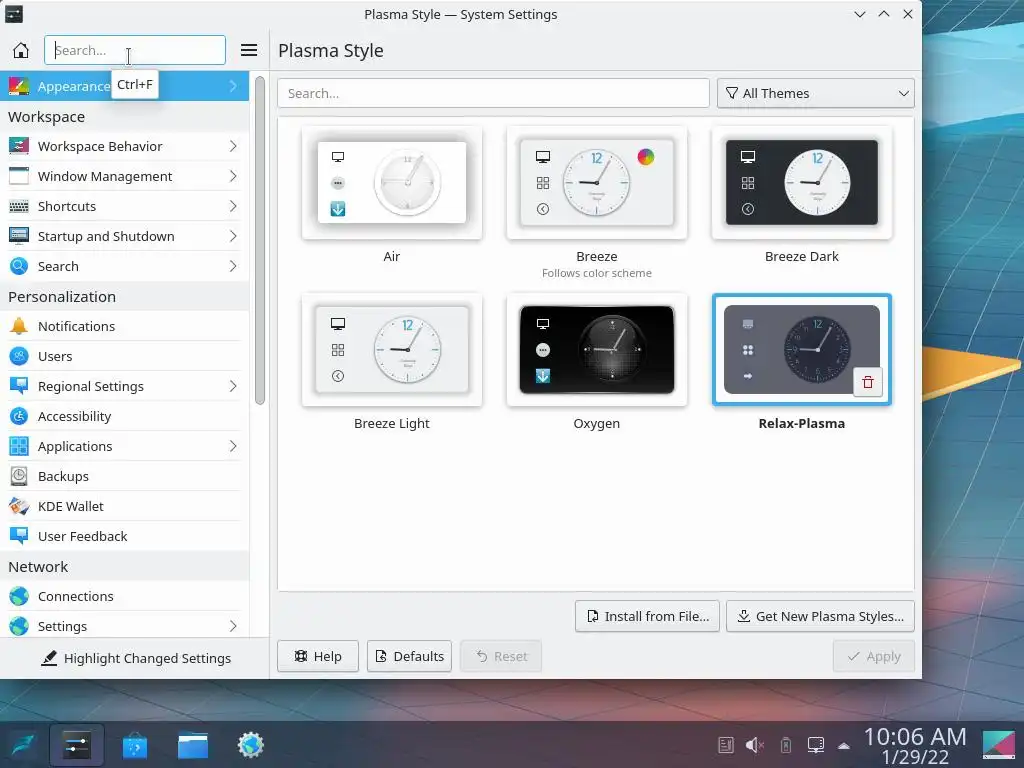Image resolution: width=1024 pixels, height=768 pixels.
Task: Click the Workspace Behavior icon
Action: [x=19, y=146]
